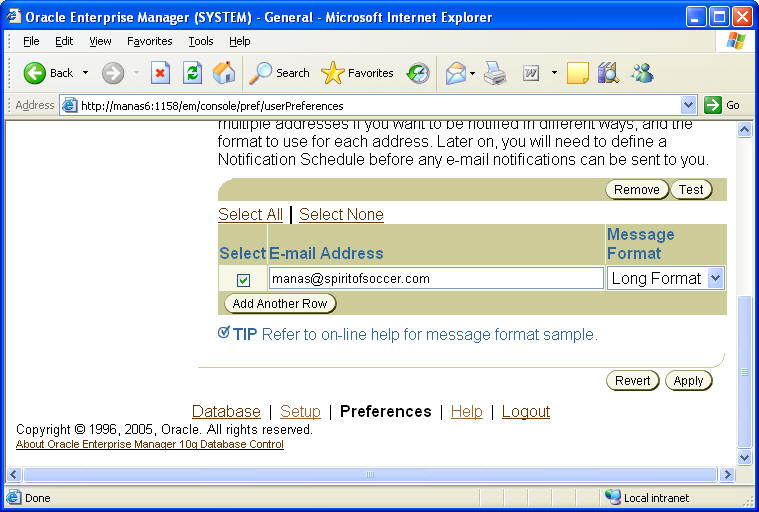Click the Forward arrow icon
The width and height of the screenshot is (759, 512).
click(113, 73)
